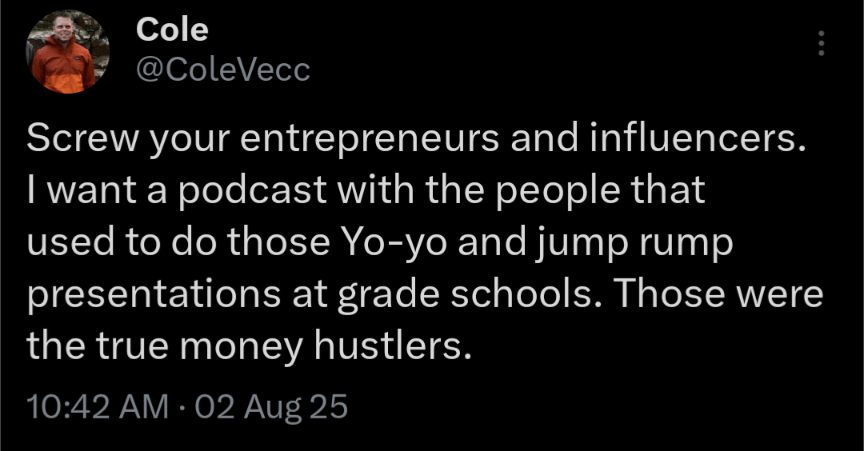This screenshot has height=451, width=864.
Task: Open the three-dot more options menu
Action: point(821,43)
